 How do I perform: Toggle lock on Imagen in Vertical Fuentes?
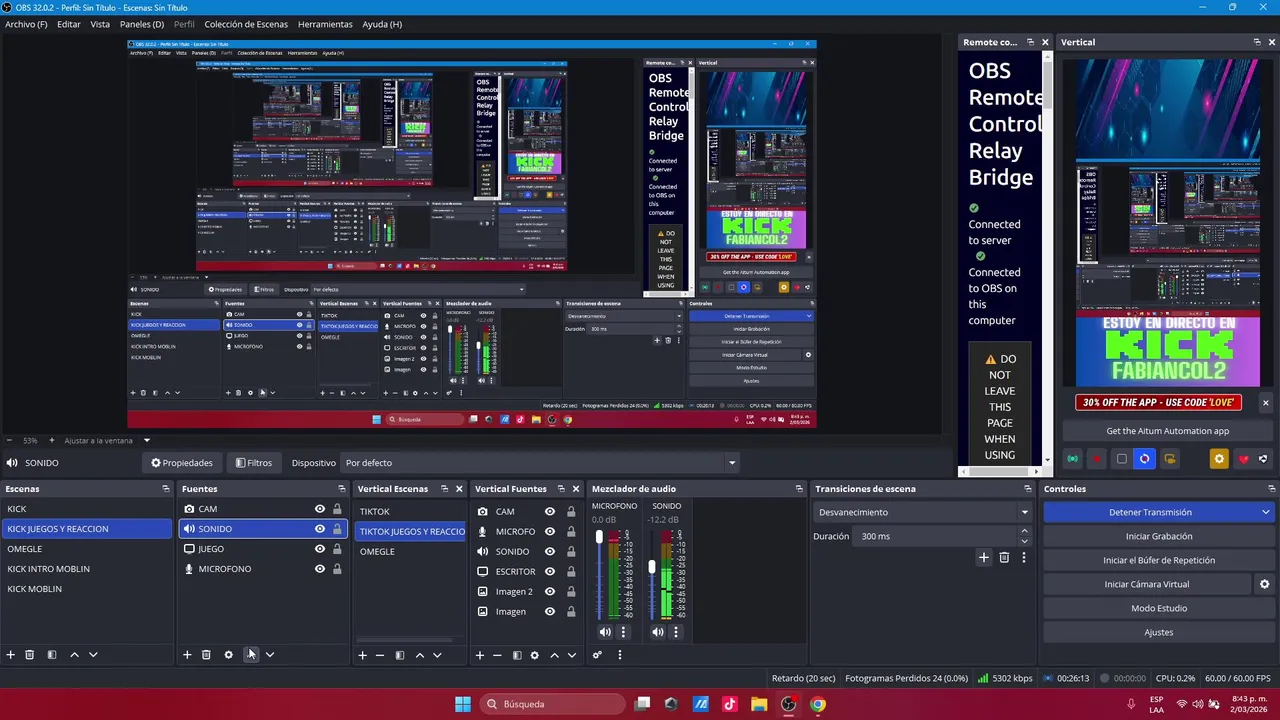tap(571, 612)
